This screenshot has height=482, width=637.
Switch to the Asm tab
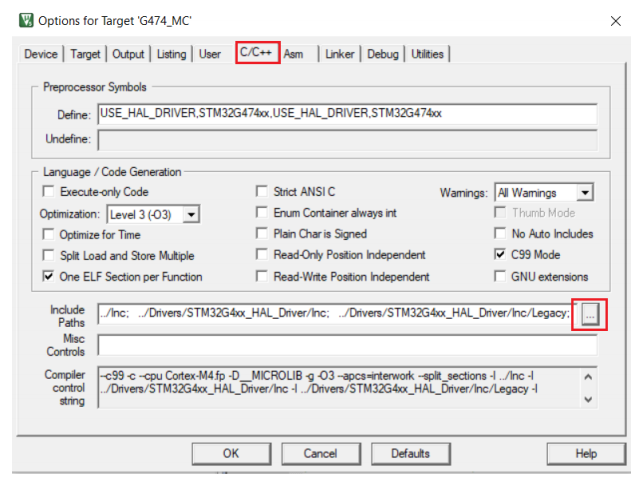coord(293,54)
